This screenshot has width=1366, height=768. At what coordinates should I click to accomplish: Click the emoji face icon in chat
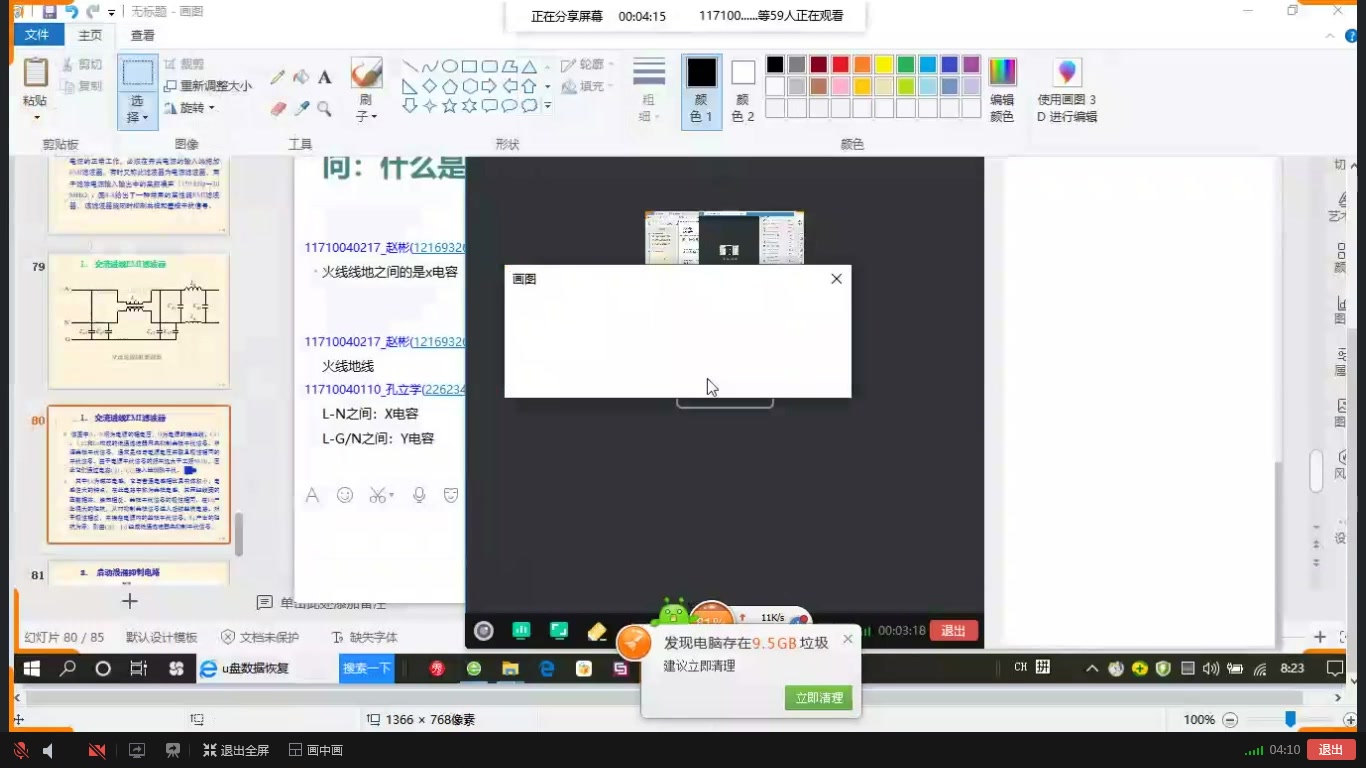coord(345,495)
